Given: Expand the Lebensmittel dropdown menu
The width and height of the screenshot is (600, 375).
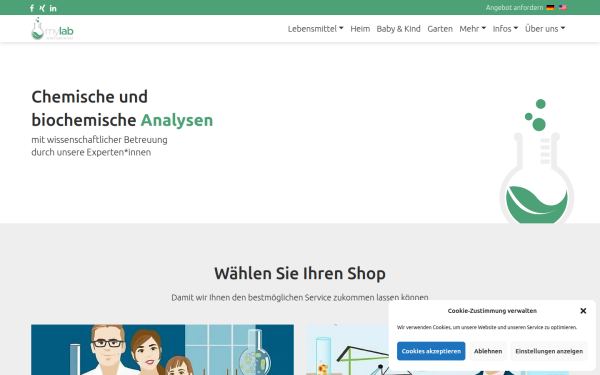Looking at the screenshot, I should click(x=315, y=29).
